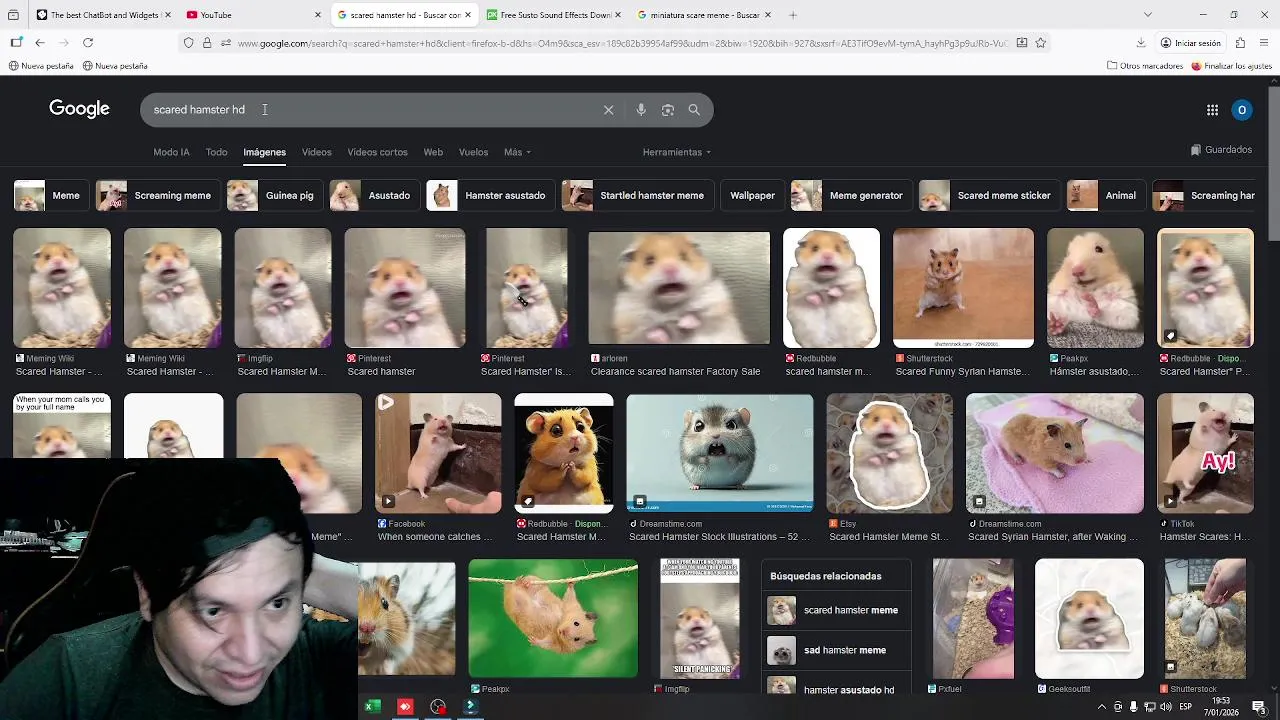The image size is (1280, 720).
Task: Filter by the Guinea pig chip
Action: [x=274, y=195]
